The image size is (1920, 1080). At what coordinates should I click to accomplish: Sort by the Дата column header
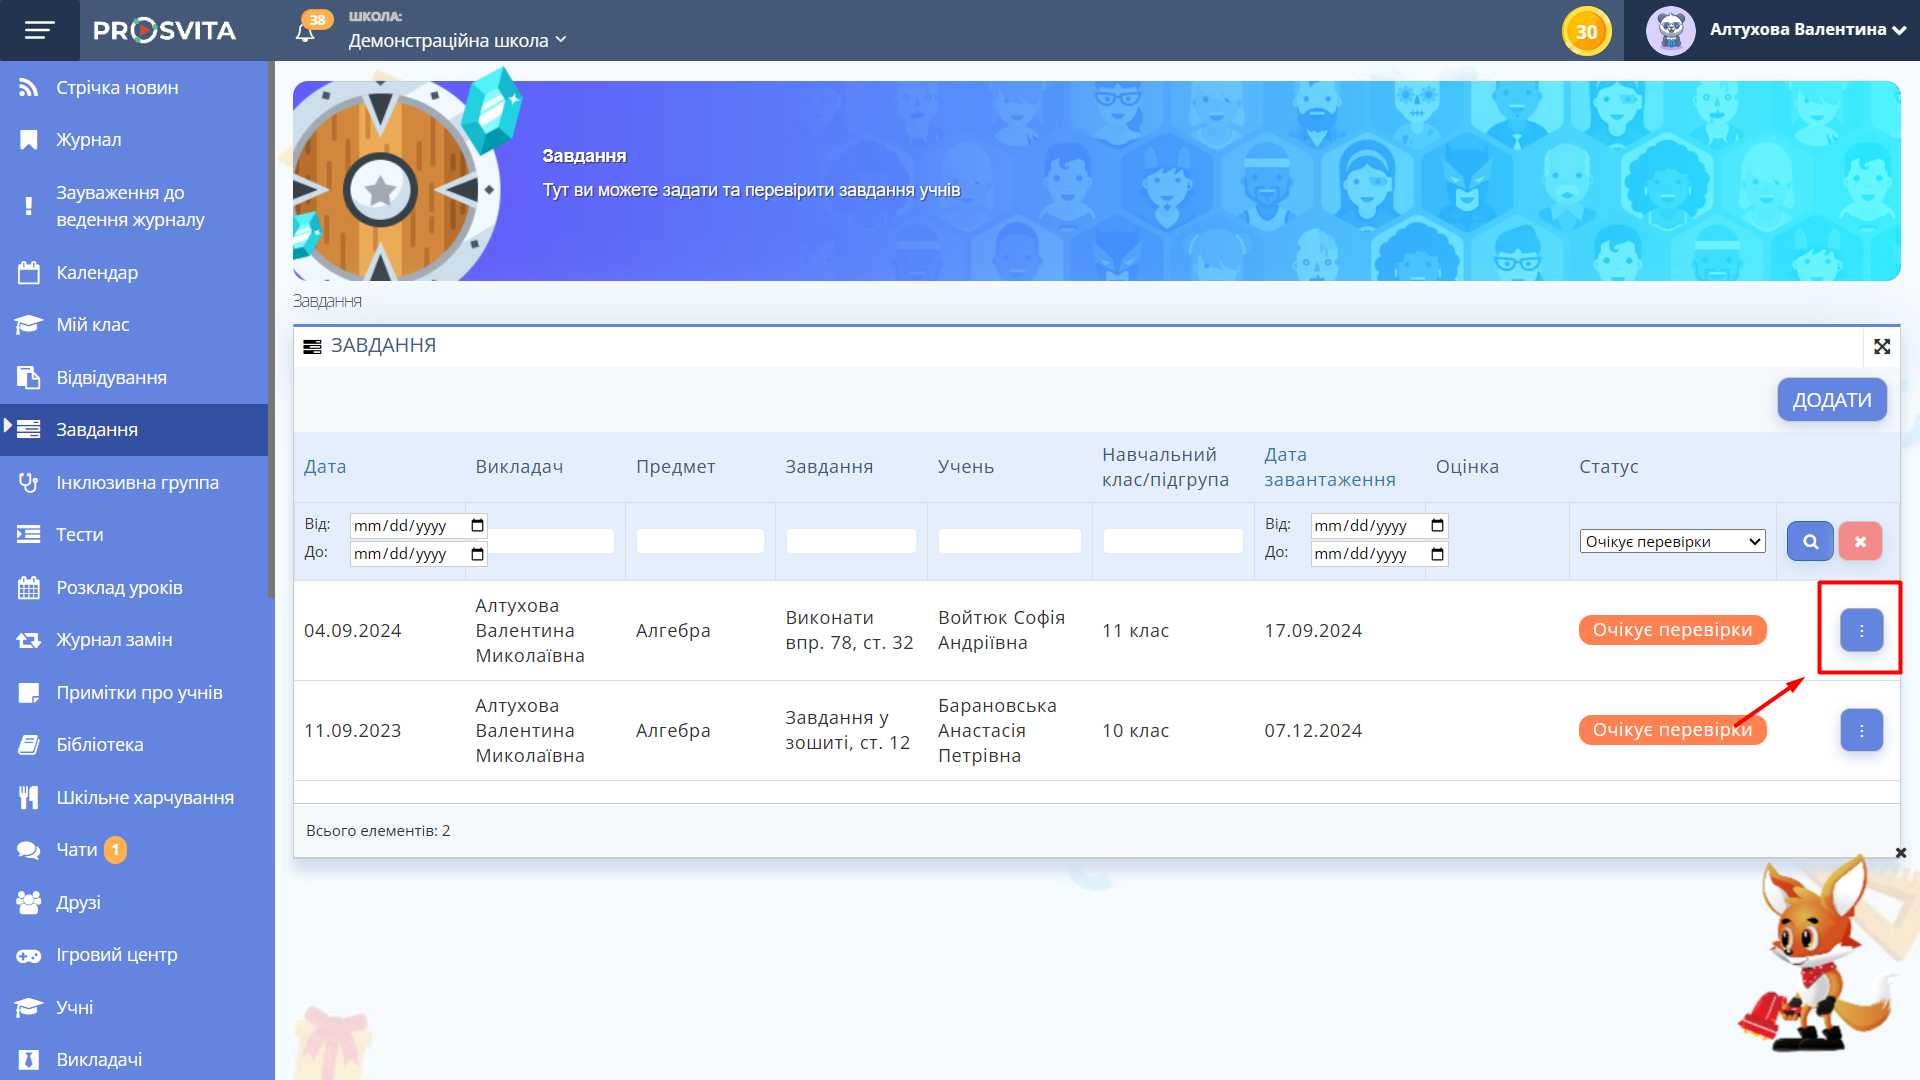(325, 467)
